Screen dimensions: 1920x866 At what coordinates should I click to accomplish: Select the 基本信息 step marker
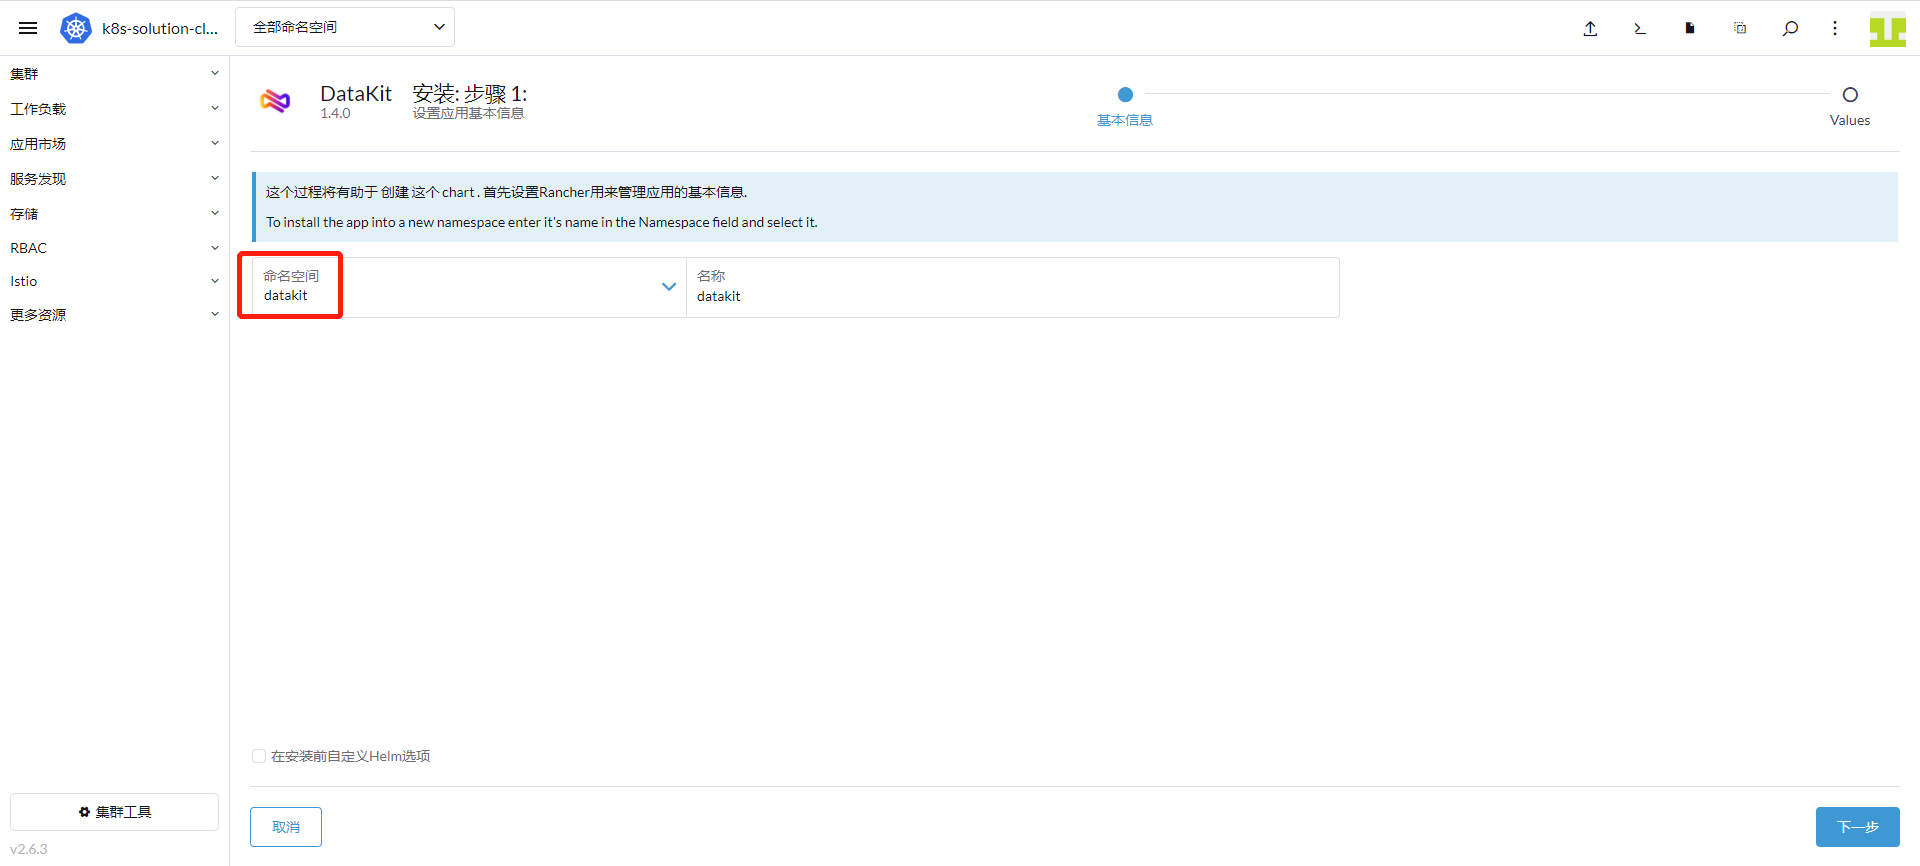1125,95
